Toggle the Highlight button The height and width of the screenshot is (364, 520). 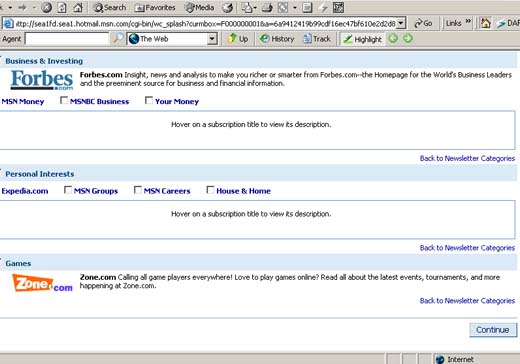point(362,39)
